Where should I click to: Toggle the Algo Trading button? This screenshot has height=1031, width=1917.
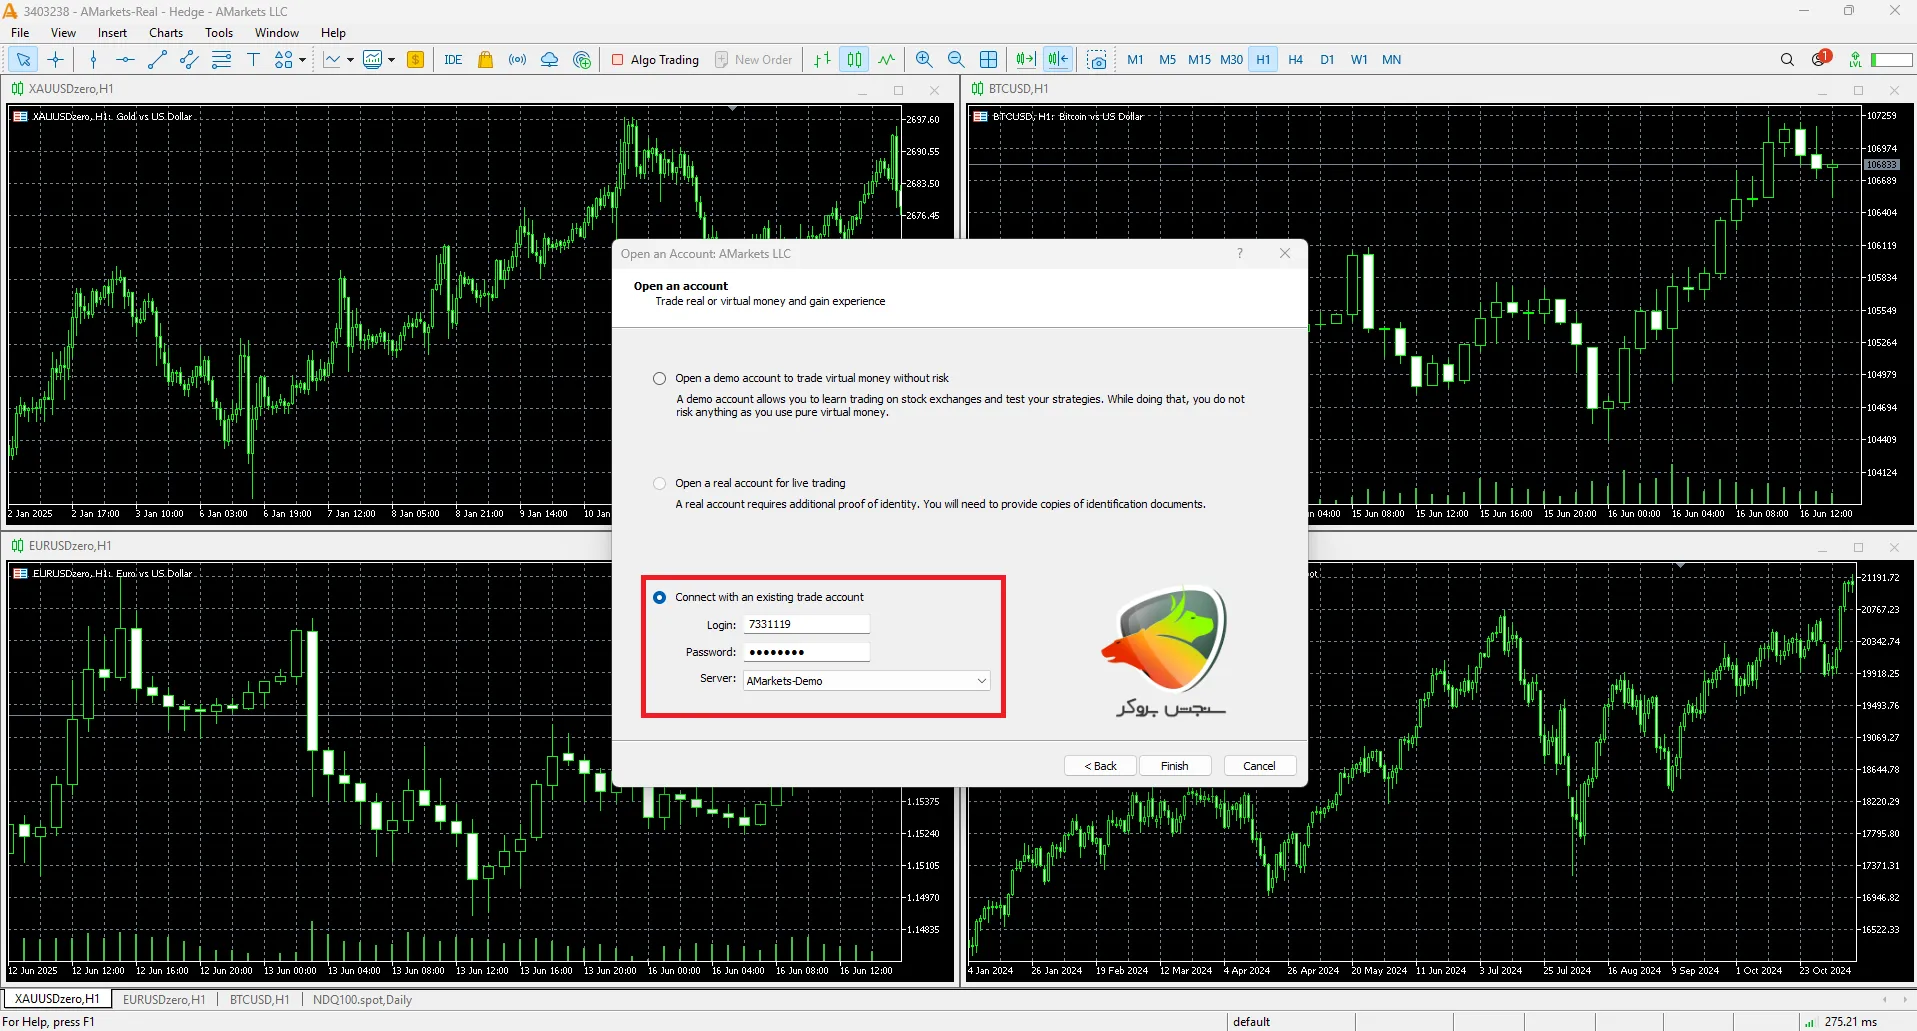coord(655,60)
